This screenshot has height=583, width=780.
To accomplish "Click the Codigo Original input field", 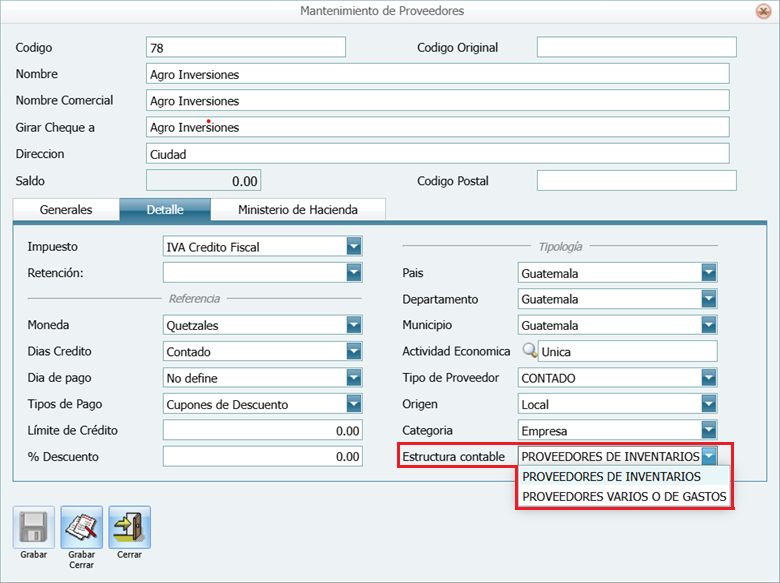I will coord(637,47).
